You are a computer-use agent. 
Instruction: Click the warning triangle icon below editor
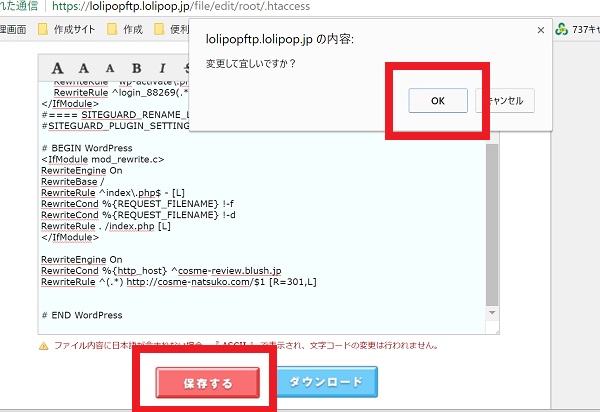pyautogui.click(x=44, y=346)
